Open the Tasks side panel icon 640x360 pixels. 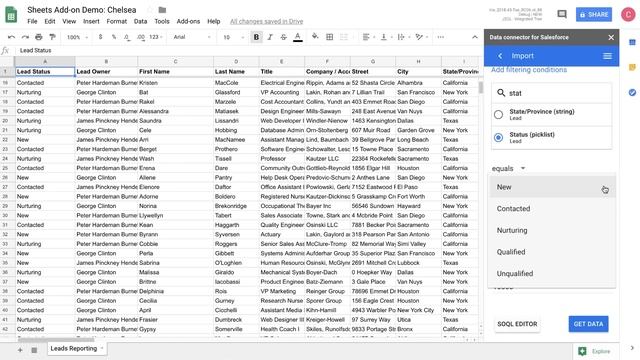pyautogui.click(x=632, y=93)
